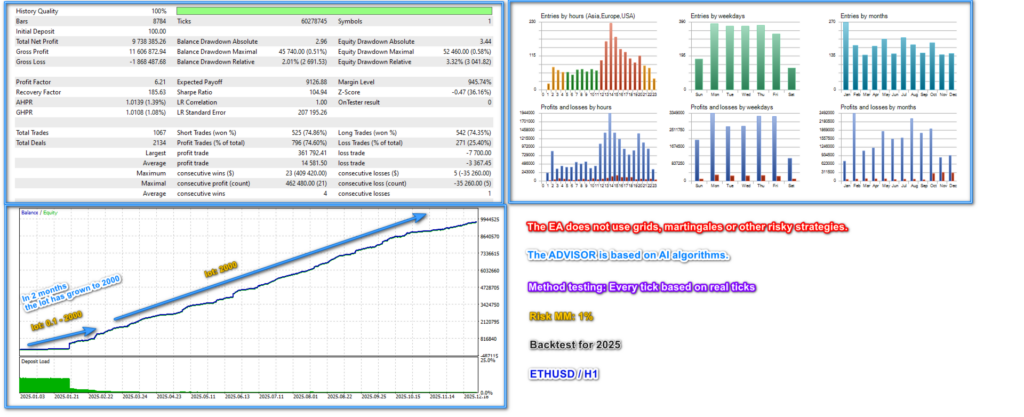Screen dimensions: 1024x417
Task: Click the Sat bar in Entries by weekdays
Action: click(792, 78)
